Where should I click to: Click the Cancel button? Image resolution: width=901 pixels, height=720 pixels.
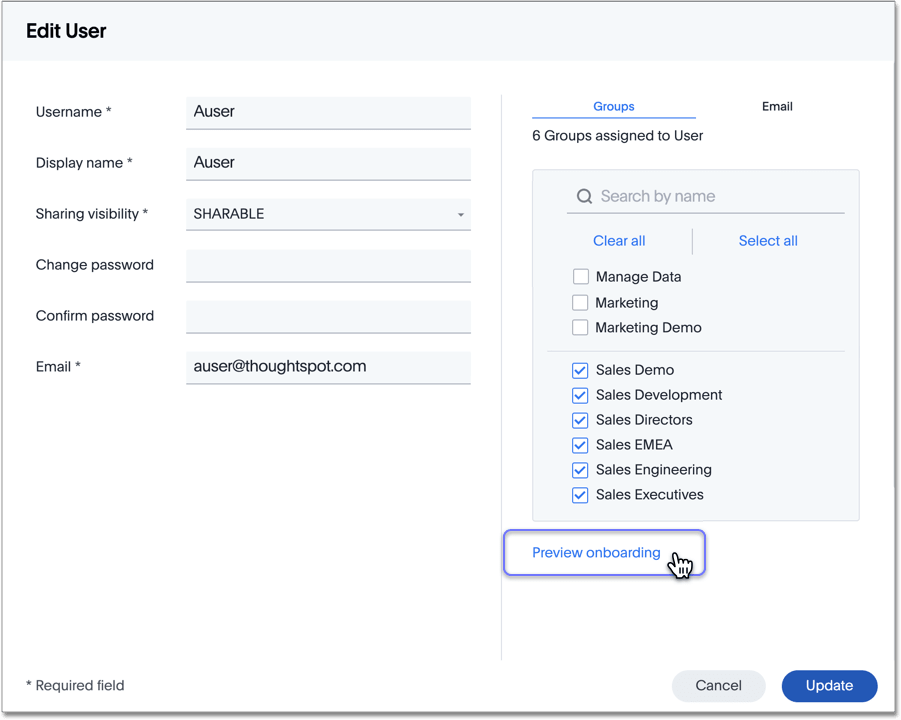(x=718, y=685)
